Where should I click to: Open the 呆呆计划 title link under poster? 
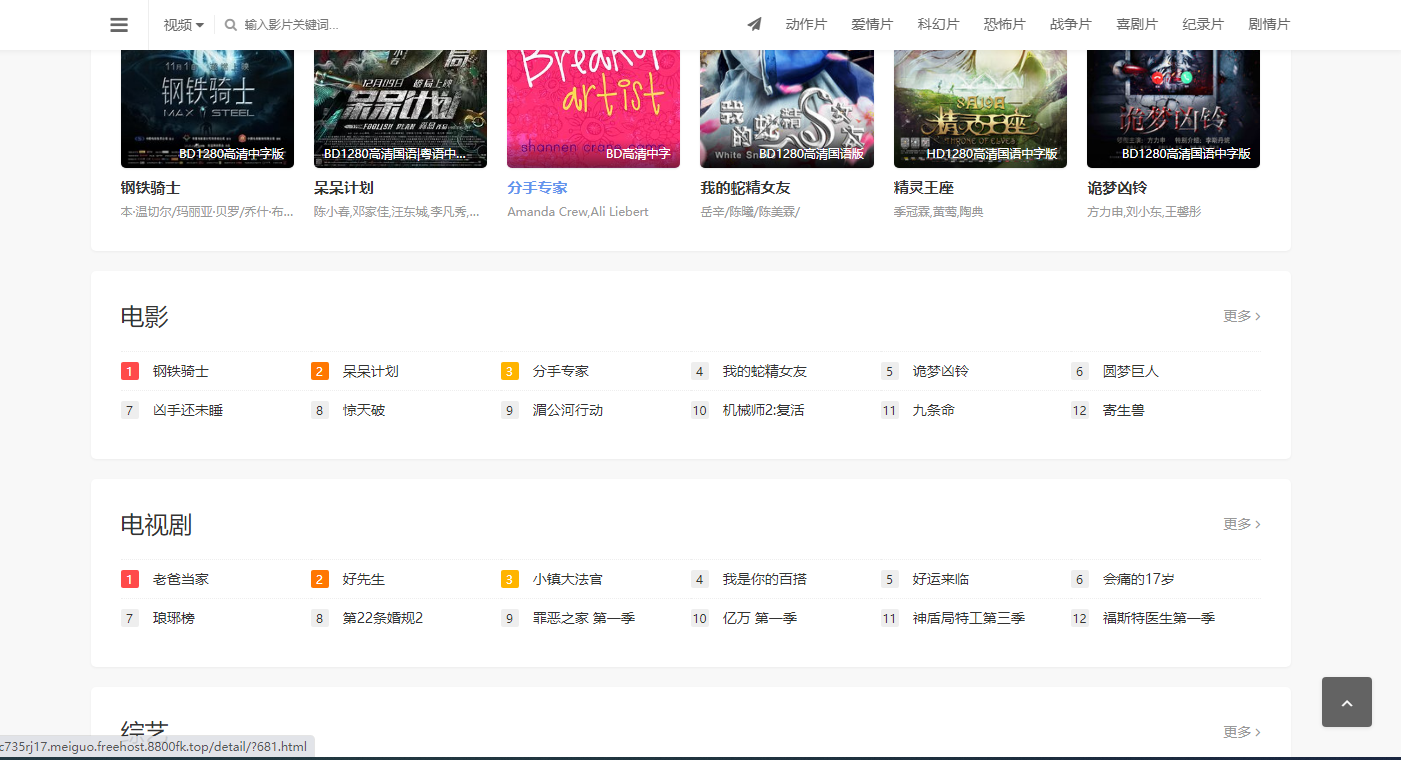[x=344, y=187]
